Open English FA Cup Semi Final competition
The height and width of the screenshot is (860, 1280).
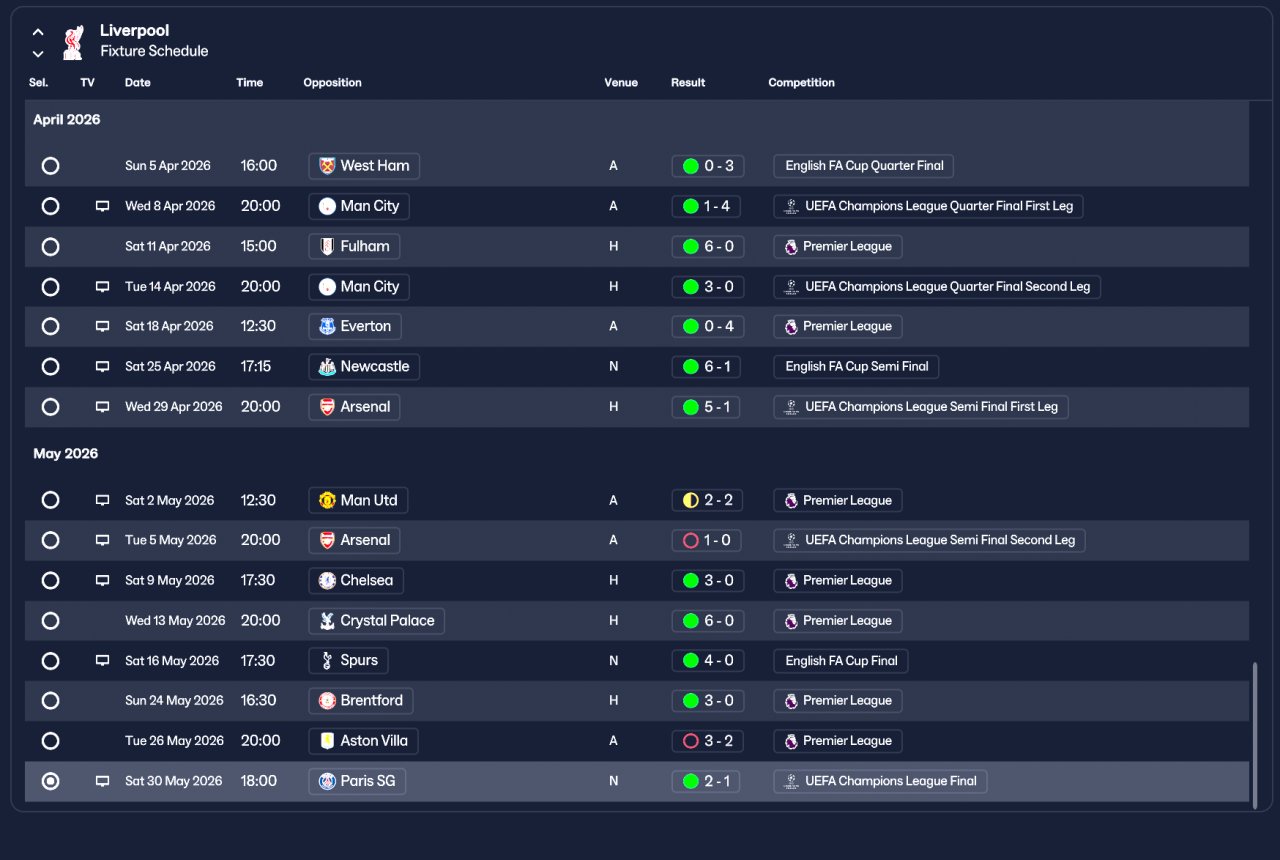click(857, 366)
